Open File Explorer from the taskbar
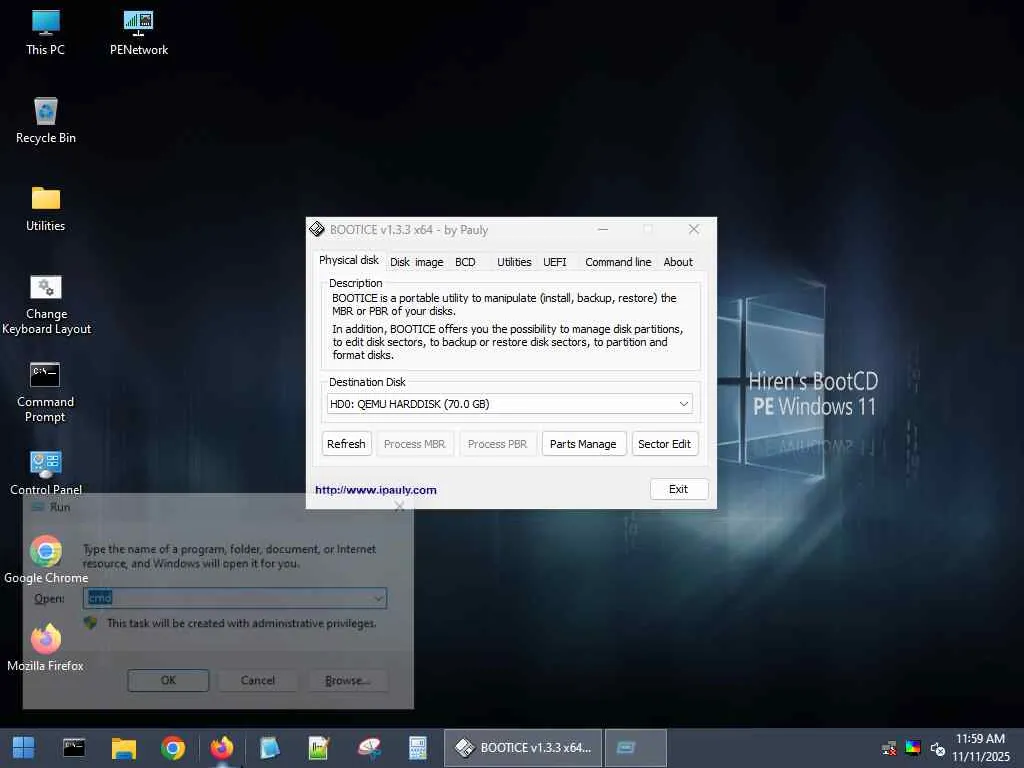The width and height of the screenshot is (1024, 768). [x=123, y=748]
